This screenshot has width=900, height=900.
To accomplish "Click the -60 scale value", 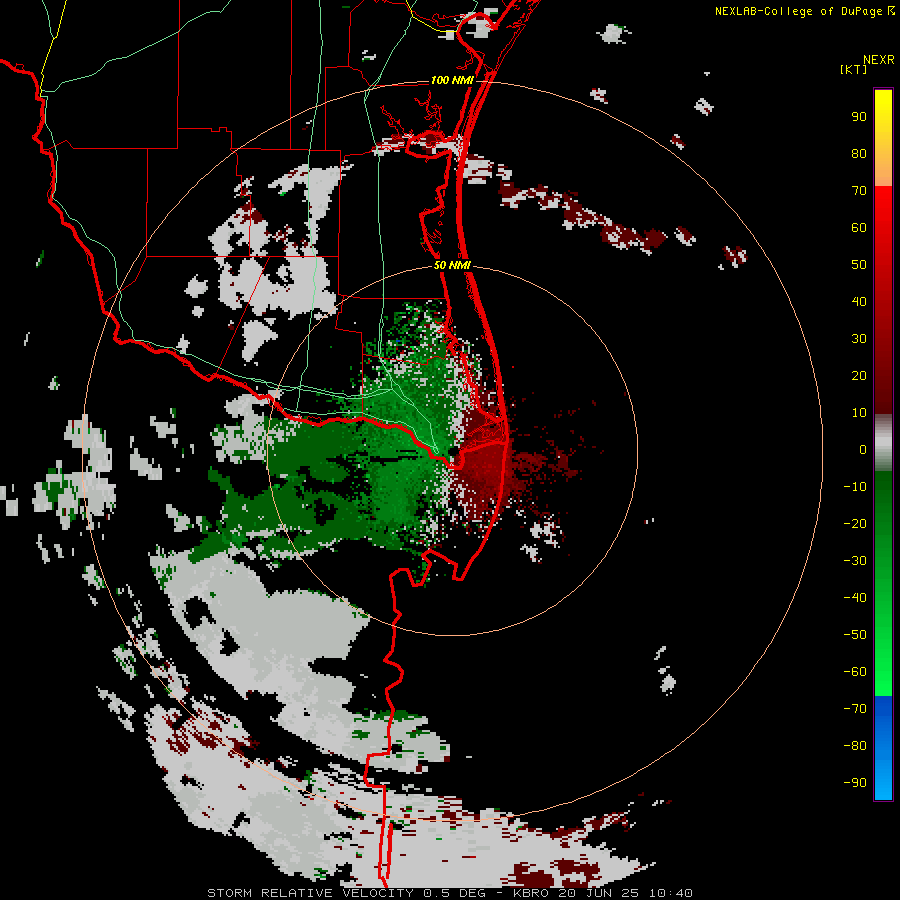I will tap(855, 672).
